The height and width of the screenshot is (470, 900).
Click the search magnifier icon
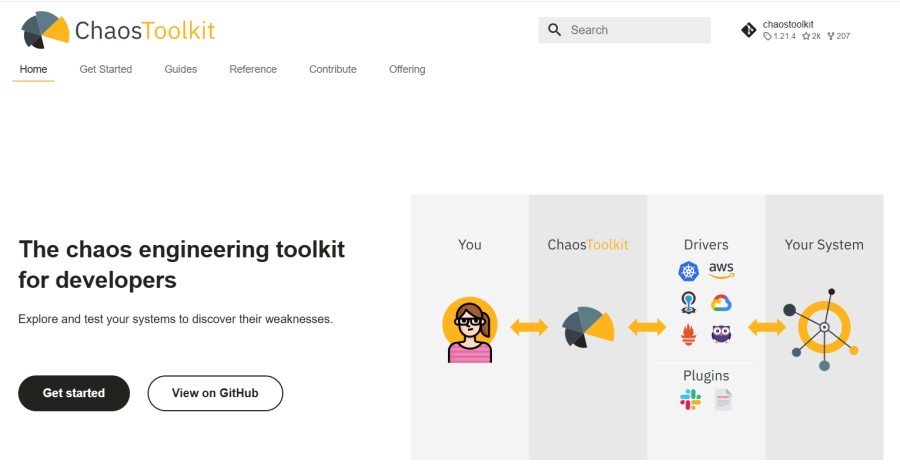pos(554,30)
